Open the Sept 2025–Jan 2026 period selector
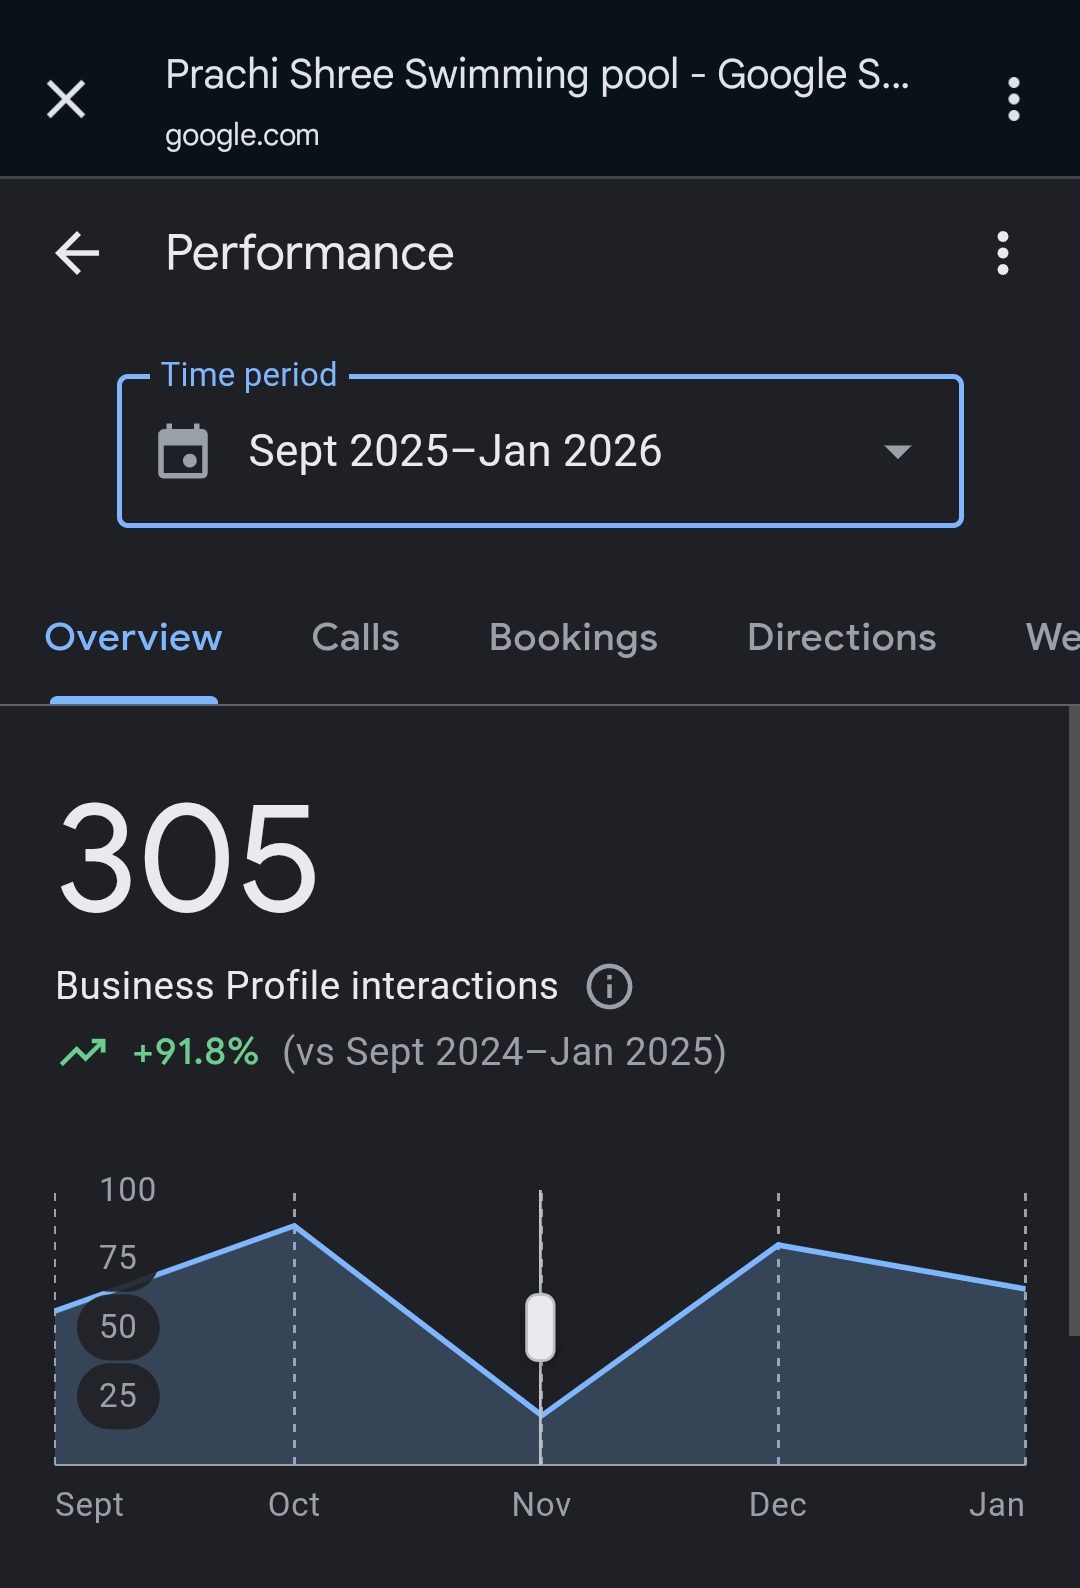The width and height of the screenshot is (1080, 1588). coord(455,452)
